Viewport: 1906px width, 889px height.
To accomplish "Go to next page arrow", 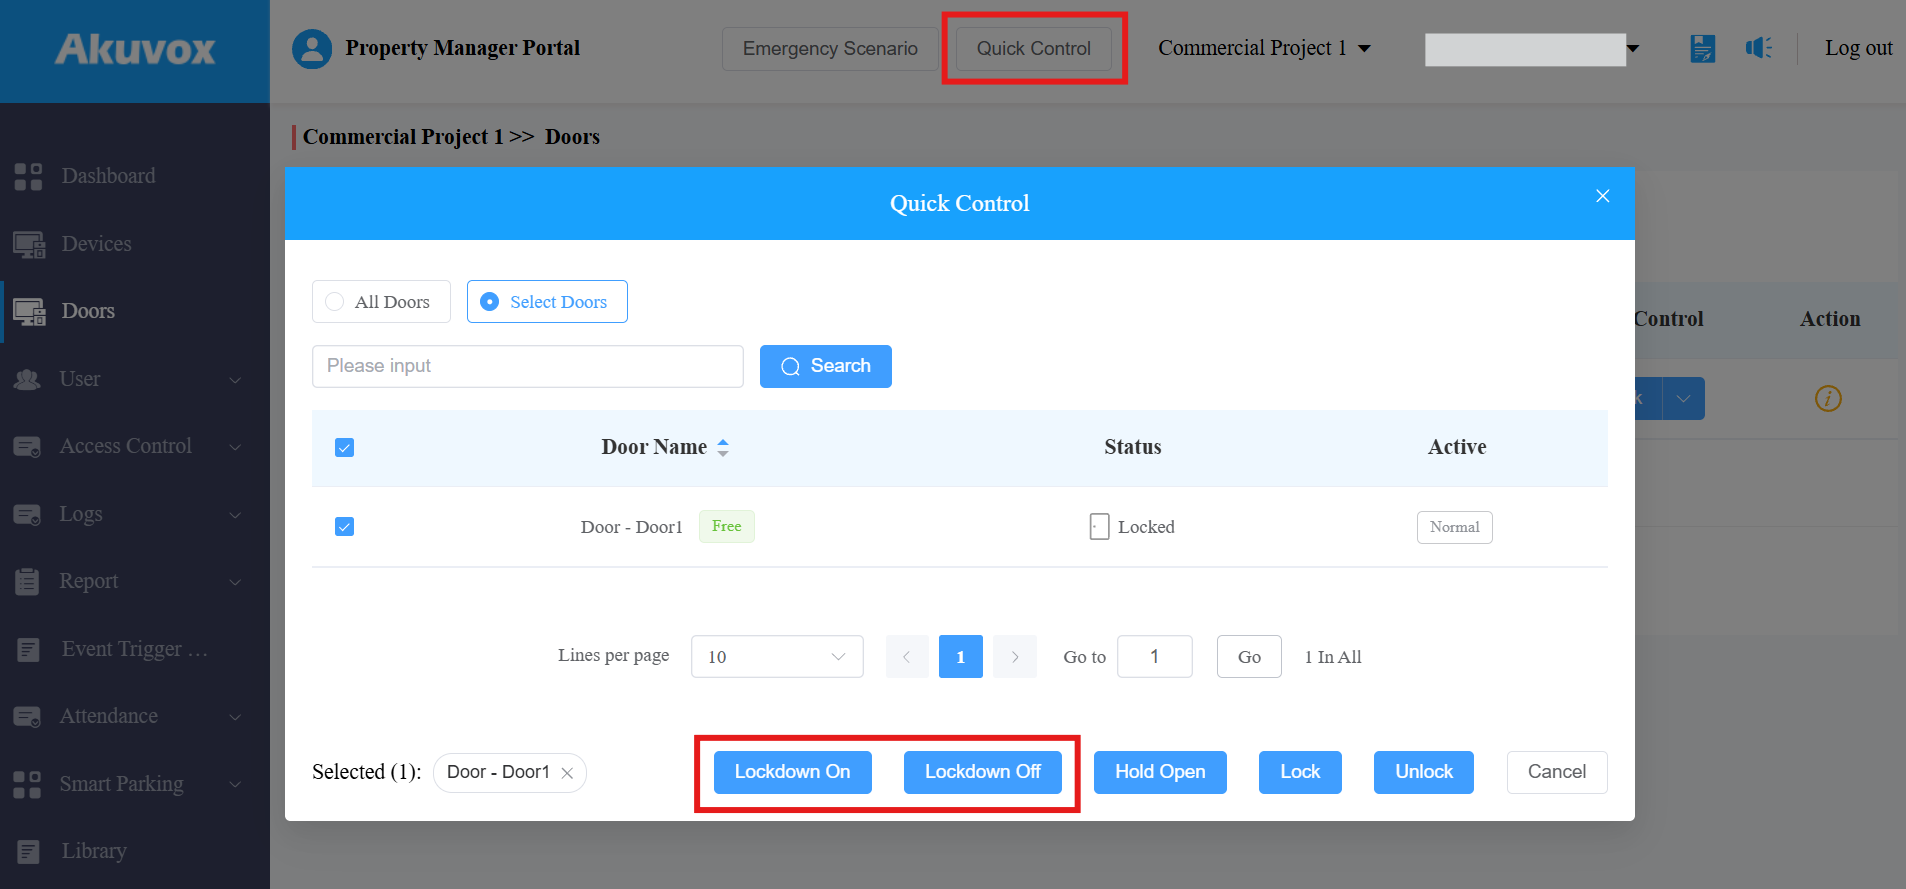I will click(x=1015, y=657).
